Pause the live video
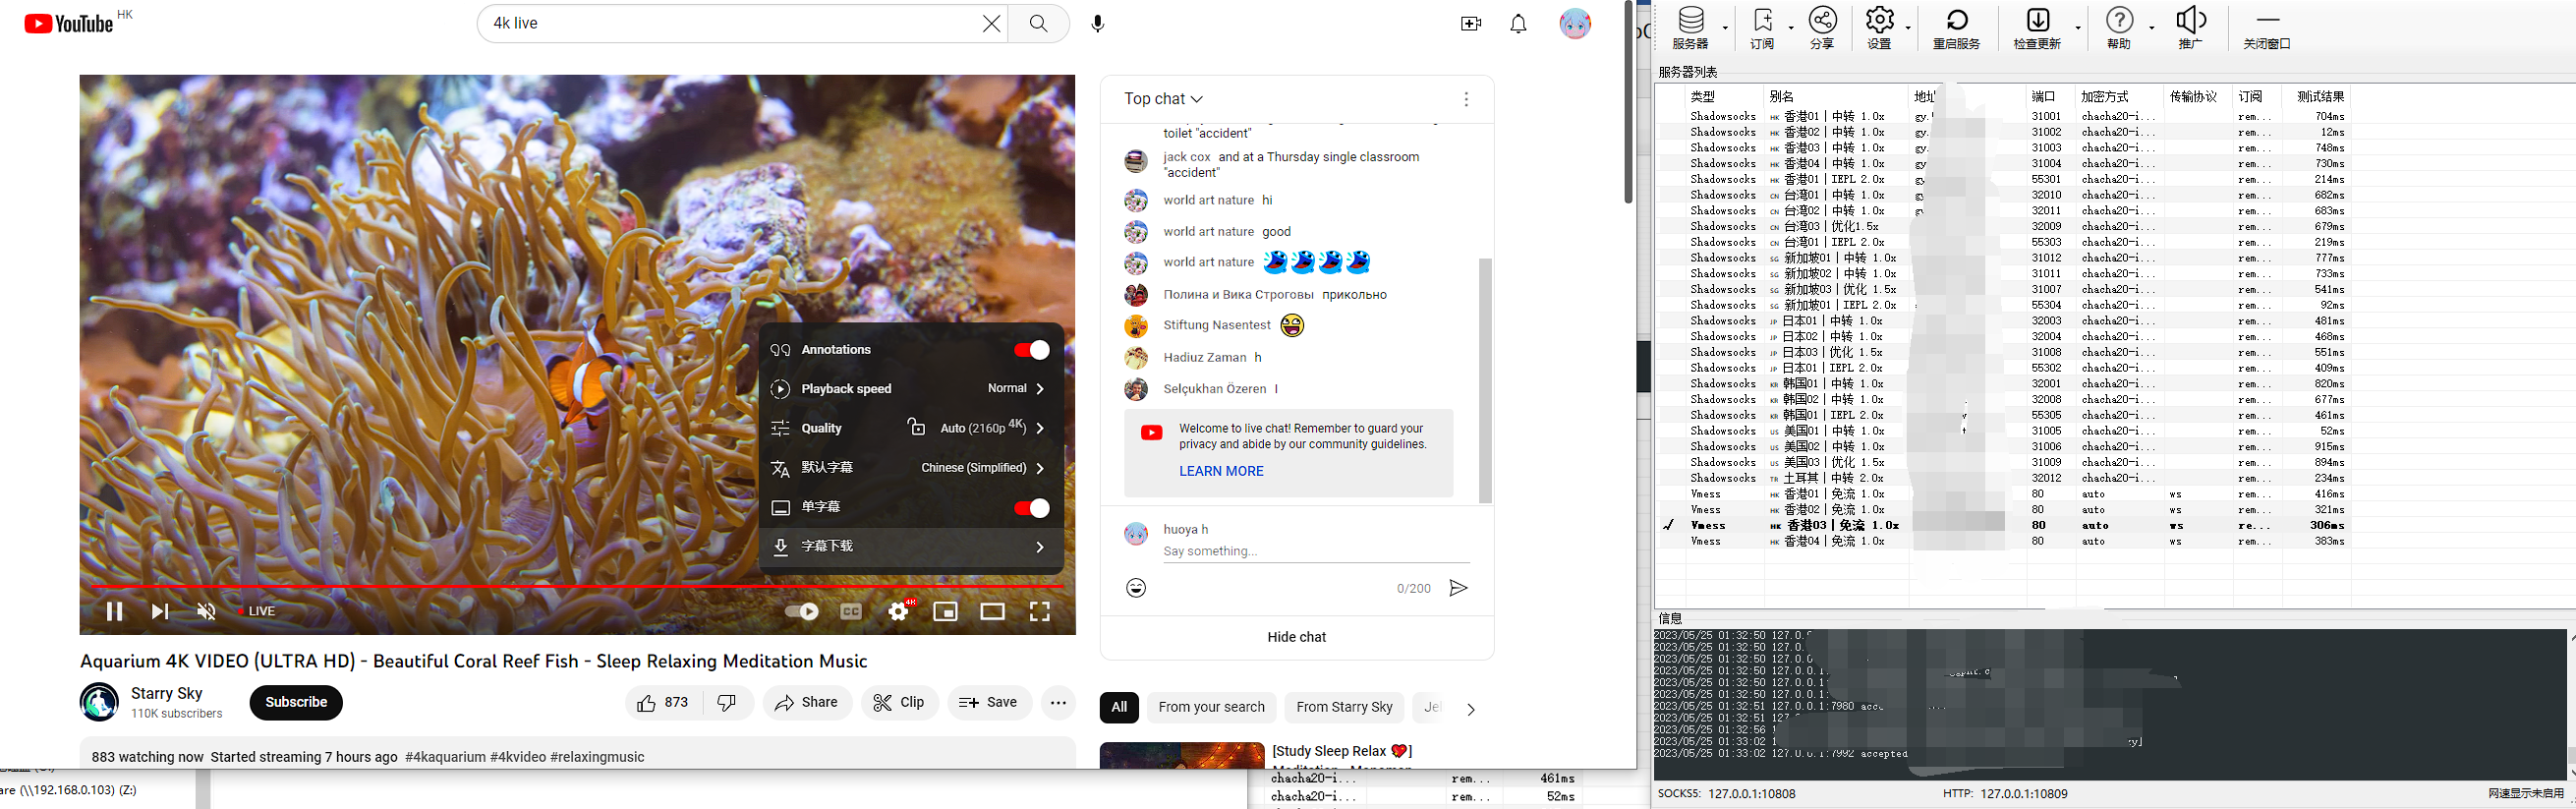 pos(114,611)
